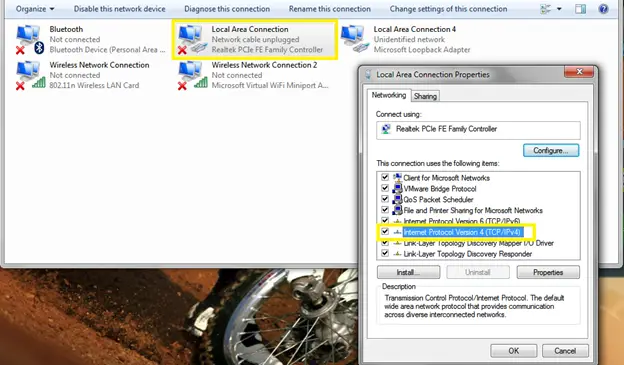Click the Configure... button

tap(551, 150)
